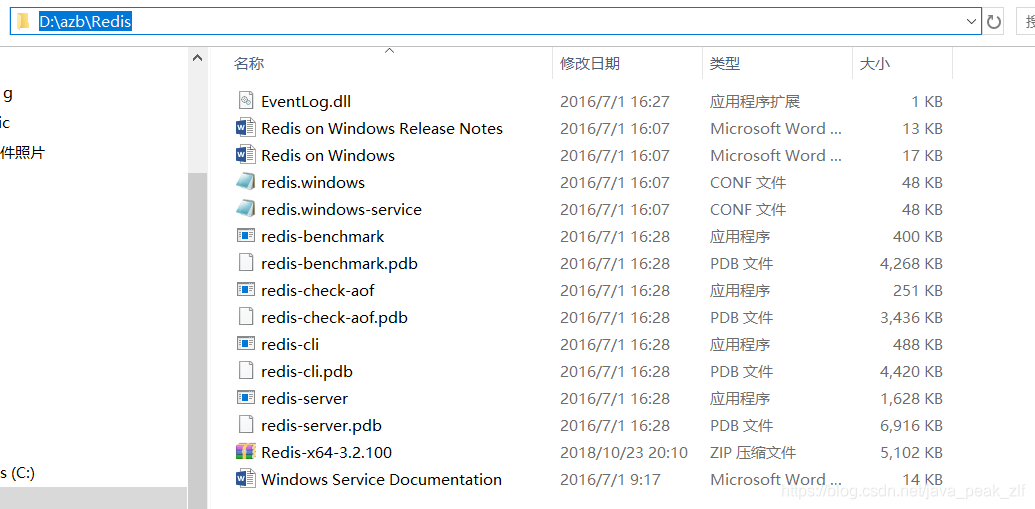Select the redis-benchmark.pdb file name
Image resolution: width=1035 pixels, height=509 pixels.
[339, 263]
